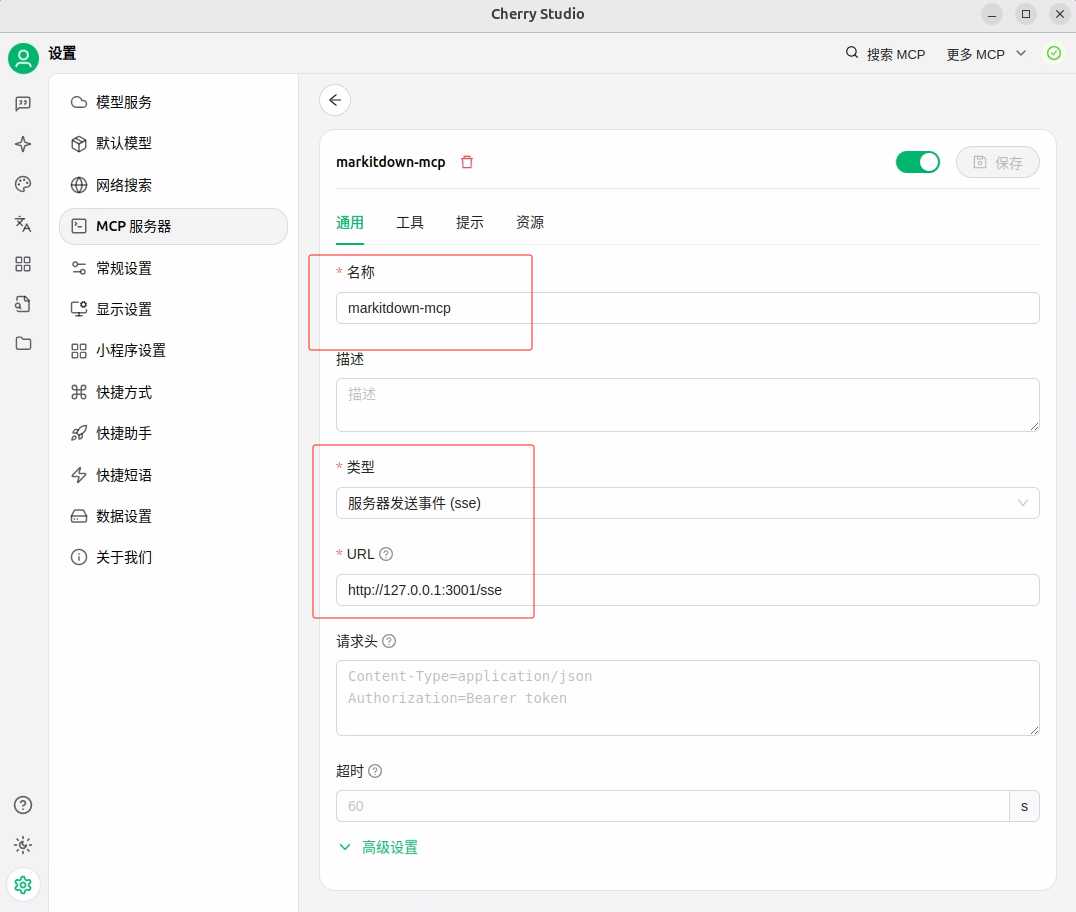Click the 请求头 help question icon
Image resolution: width=1076 pixels, height=912 pixels.
click(389, 641)
